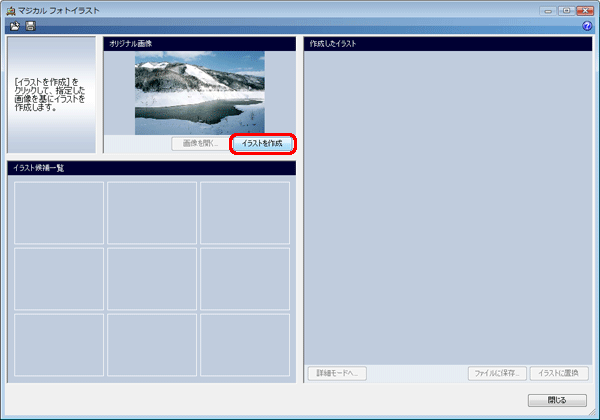Click the 閉じる button

(557, 400)
